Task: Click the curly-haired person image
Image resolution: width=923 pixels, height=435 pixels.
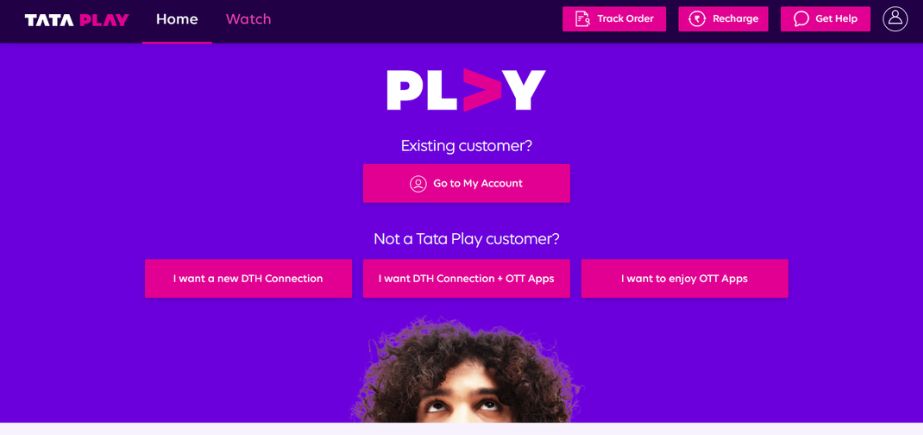Action: pos(465,370)
